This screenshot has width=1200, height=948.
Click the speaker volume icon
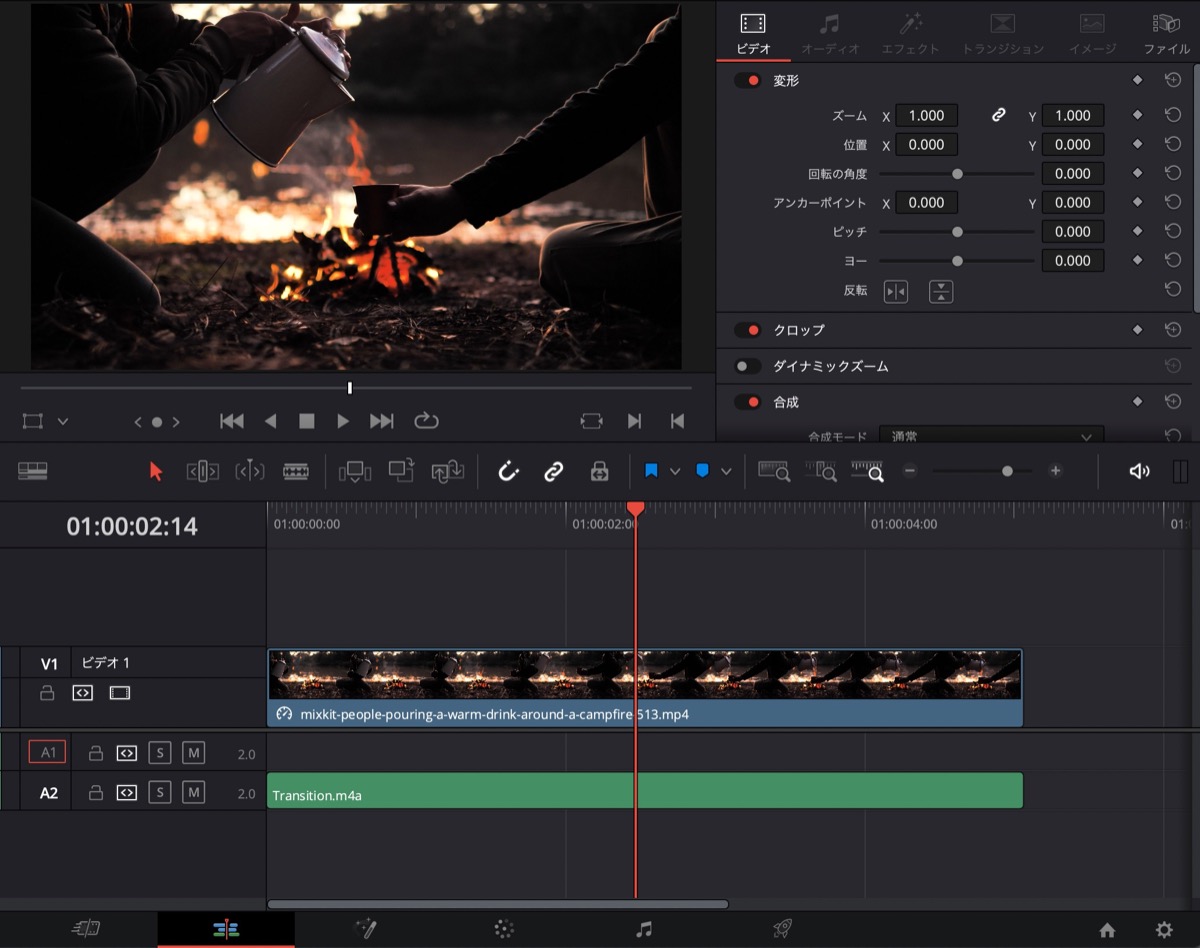1139,471
